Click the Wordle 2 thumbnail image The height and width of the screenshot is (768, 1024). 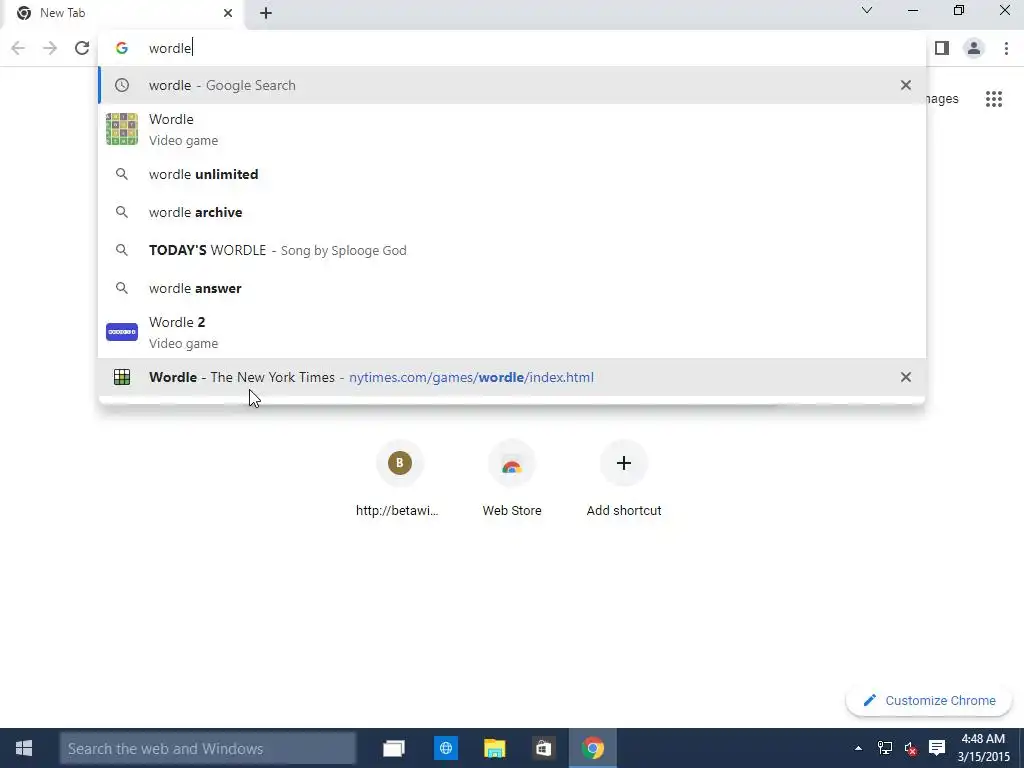point(122,332)
